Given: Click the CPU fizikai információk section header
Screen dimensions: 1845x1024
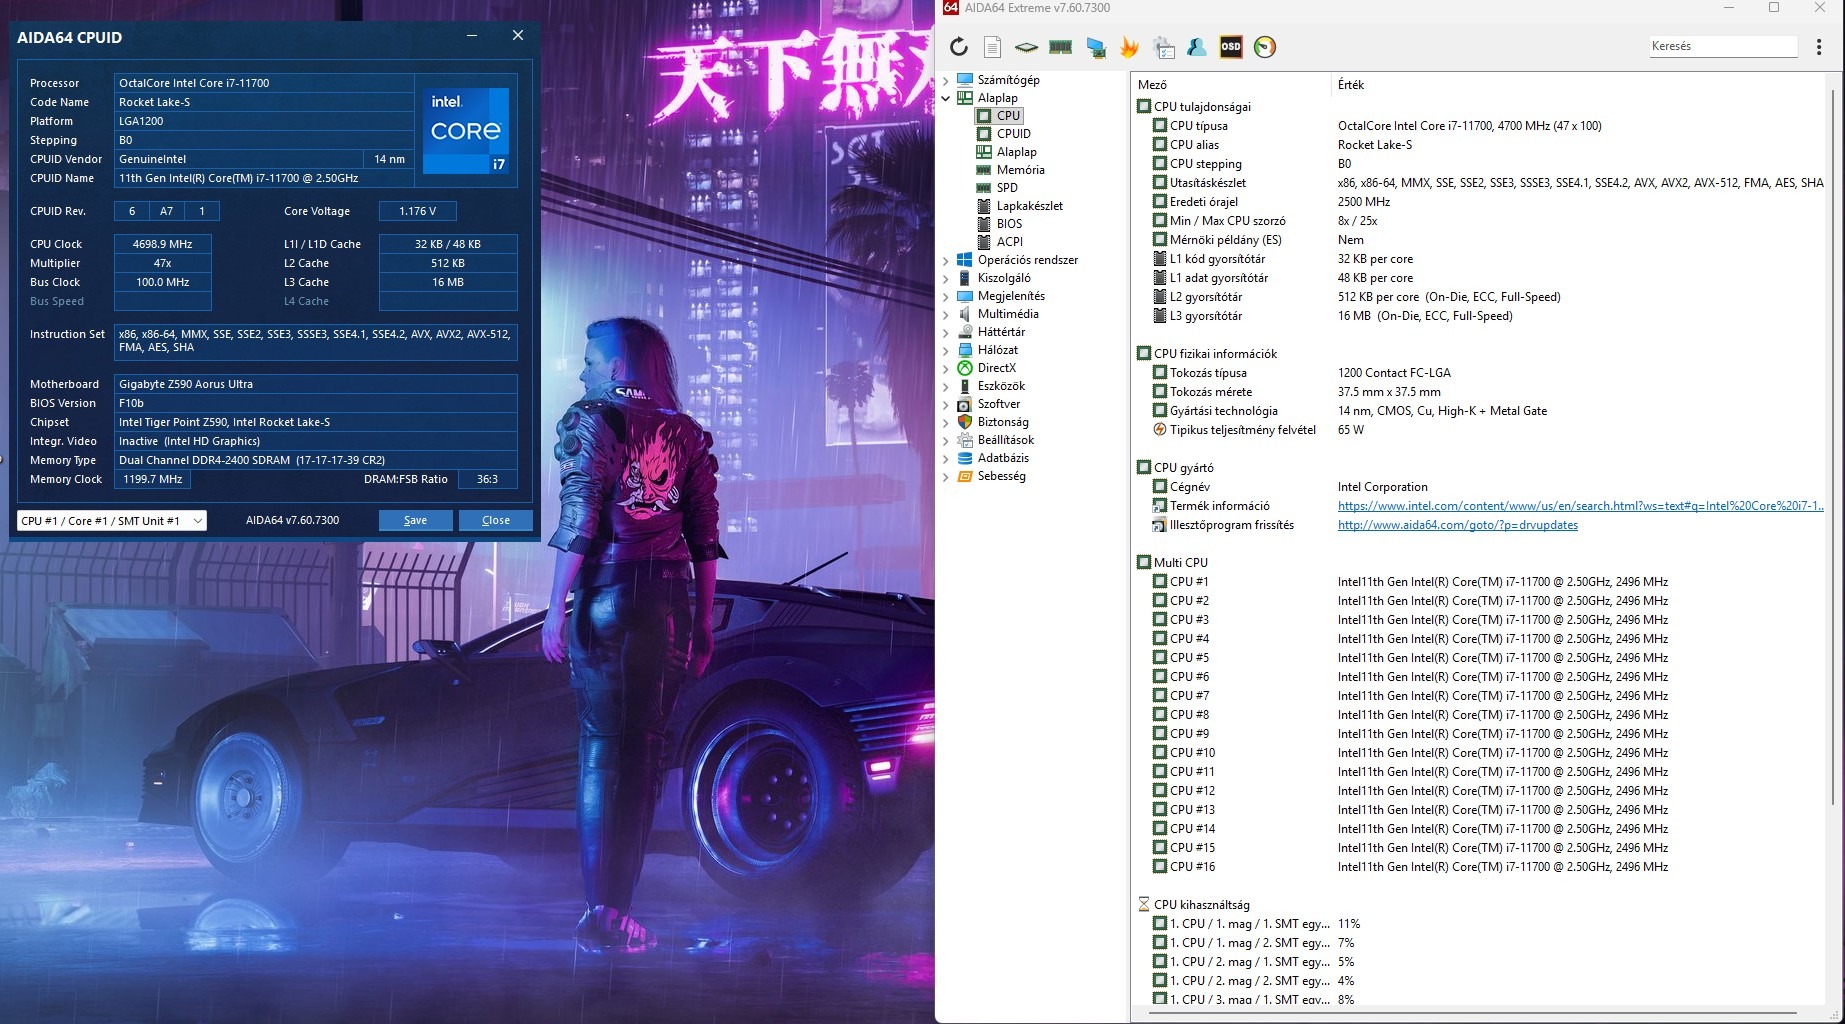Looking at the screenshot, I should click(1207, 354).
